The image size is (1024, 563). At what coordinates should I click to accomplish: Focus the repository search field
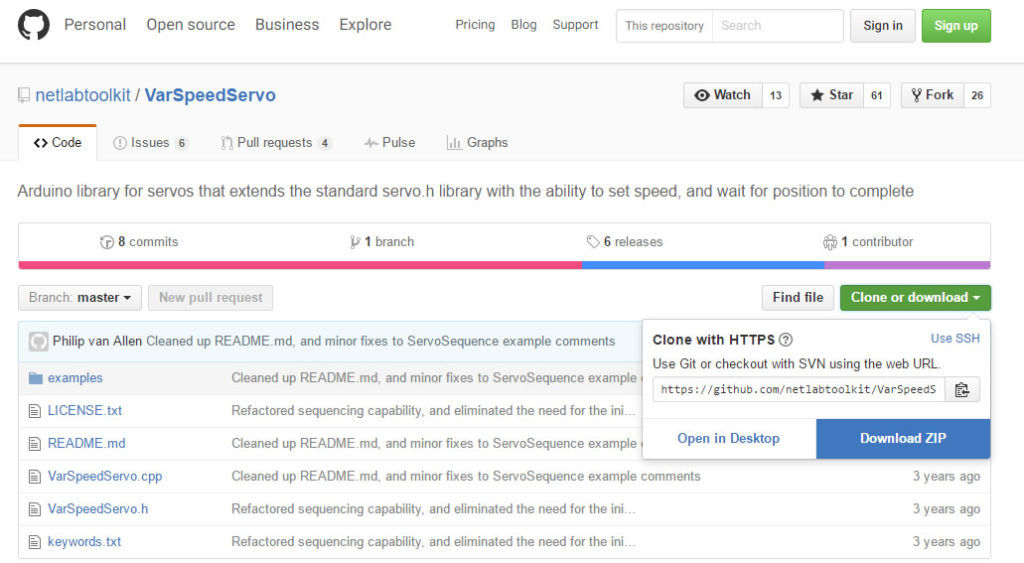click(778, 26)
